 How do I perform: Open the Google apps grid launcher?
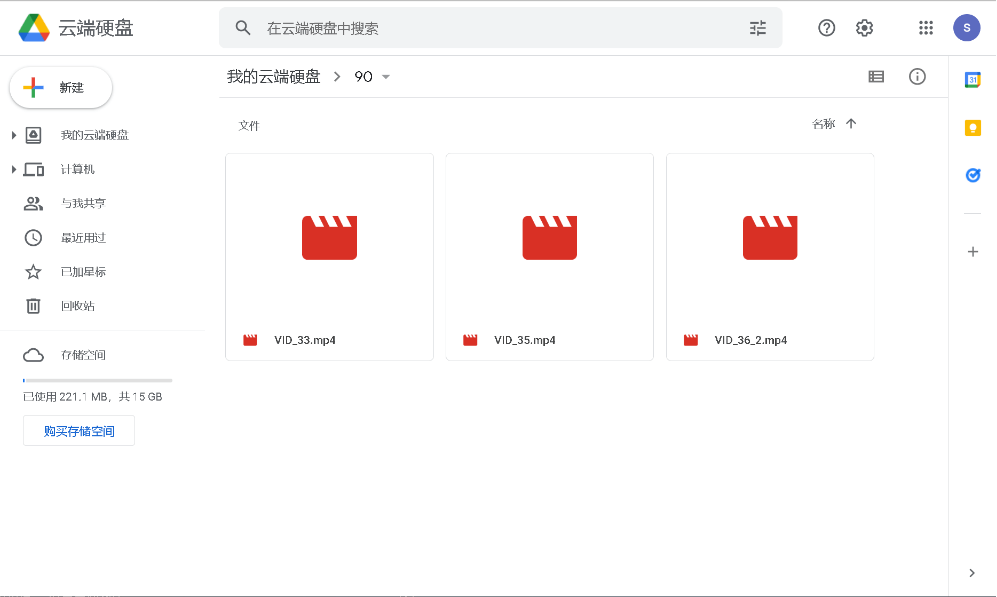(925, 28)
